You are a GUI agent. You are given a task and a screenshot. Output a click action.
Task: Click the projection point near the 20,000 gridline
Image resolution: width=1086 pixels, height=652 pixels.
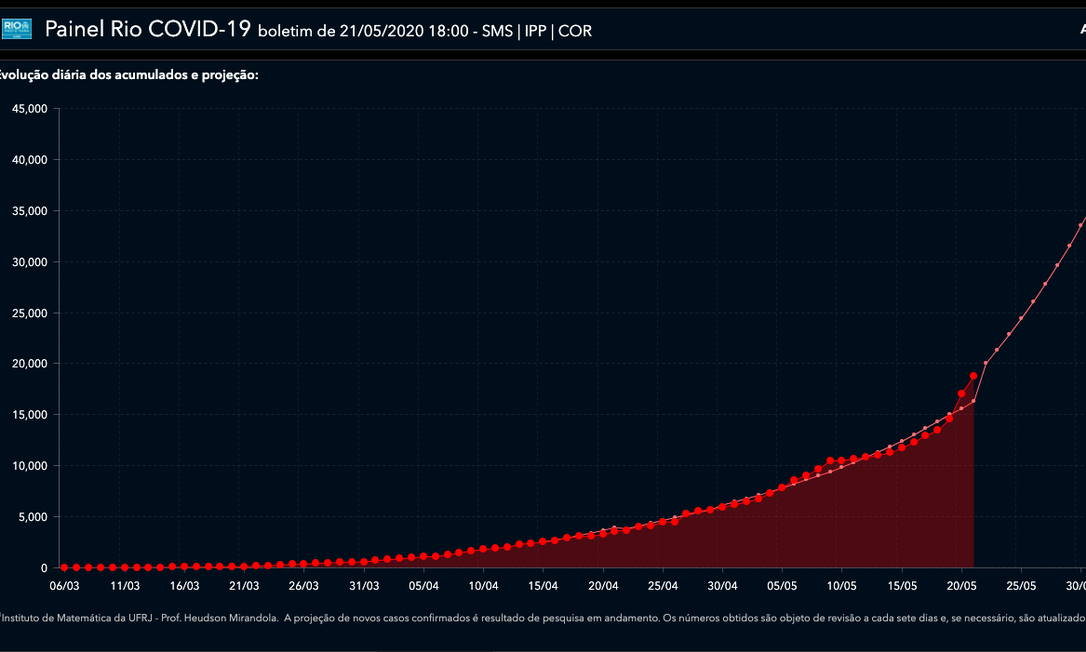coord(985,363)
